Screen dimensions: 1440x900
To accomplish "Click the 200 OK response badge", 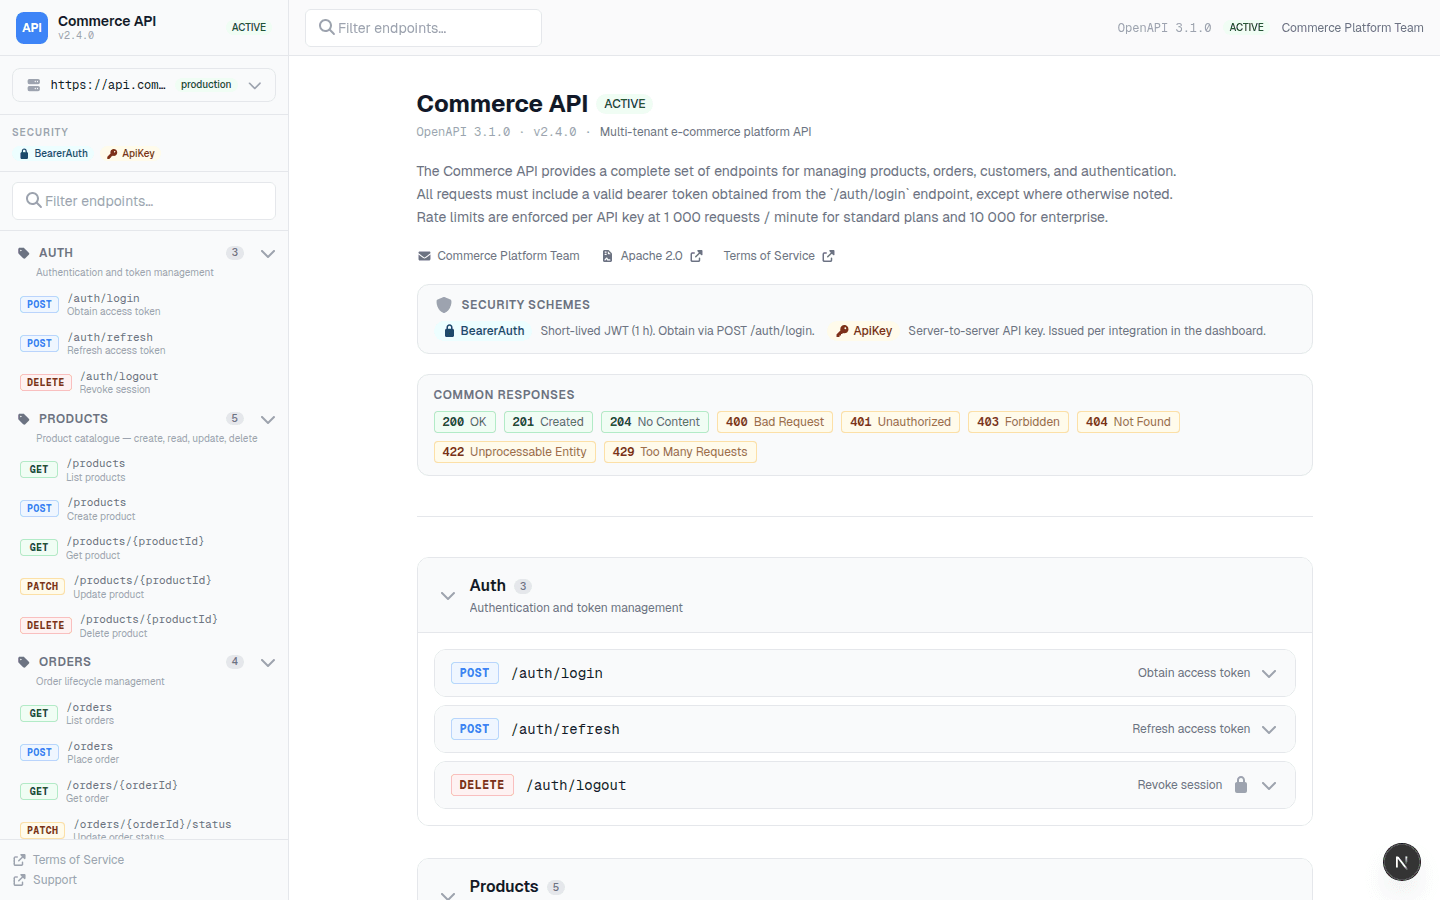I will point(464,422).
